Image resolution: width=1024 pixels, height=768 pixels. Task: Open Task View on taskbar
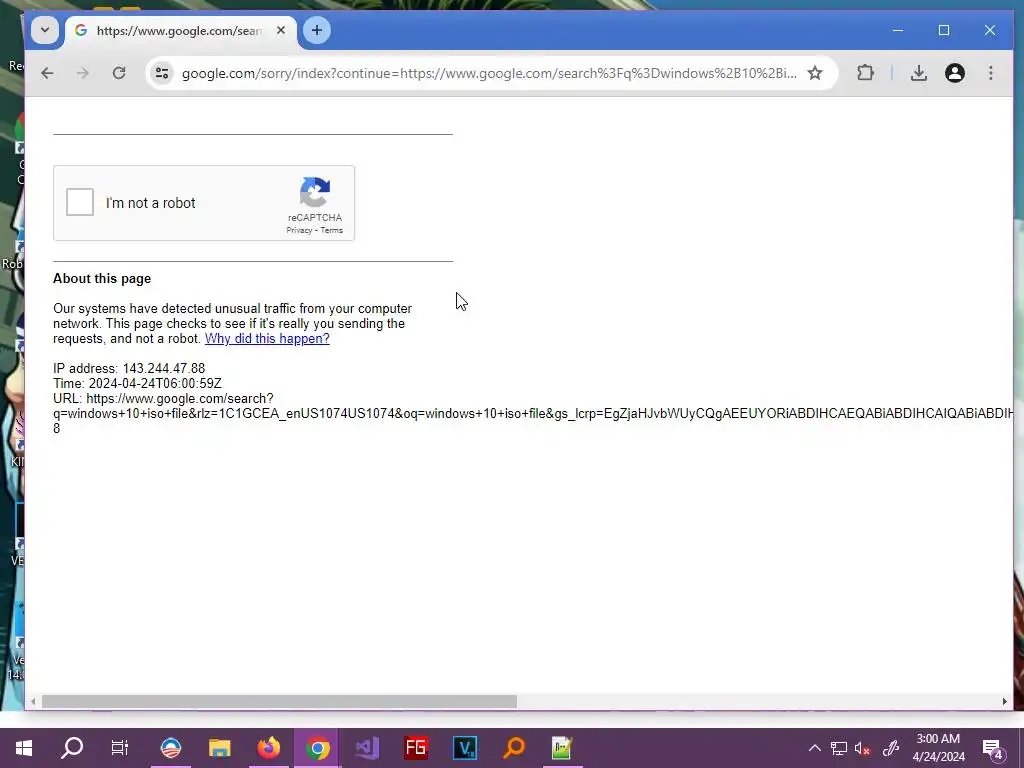click(x=120, y=748)
